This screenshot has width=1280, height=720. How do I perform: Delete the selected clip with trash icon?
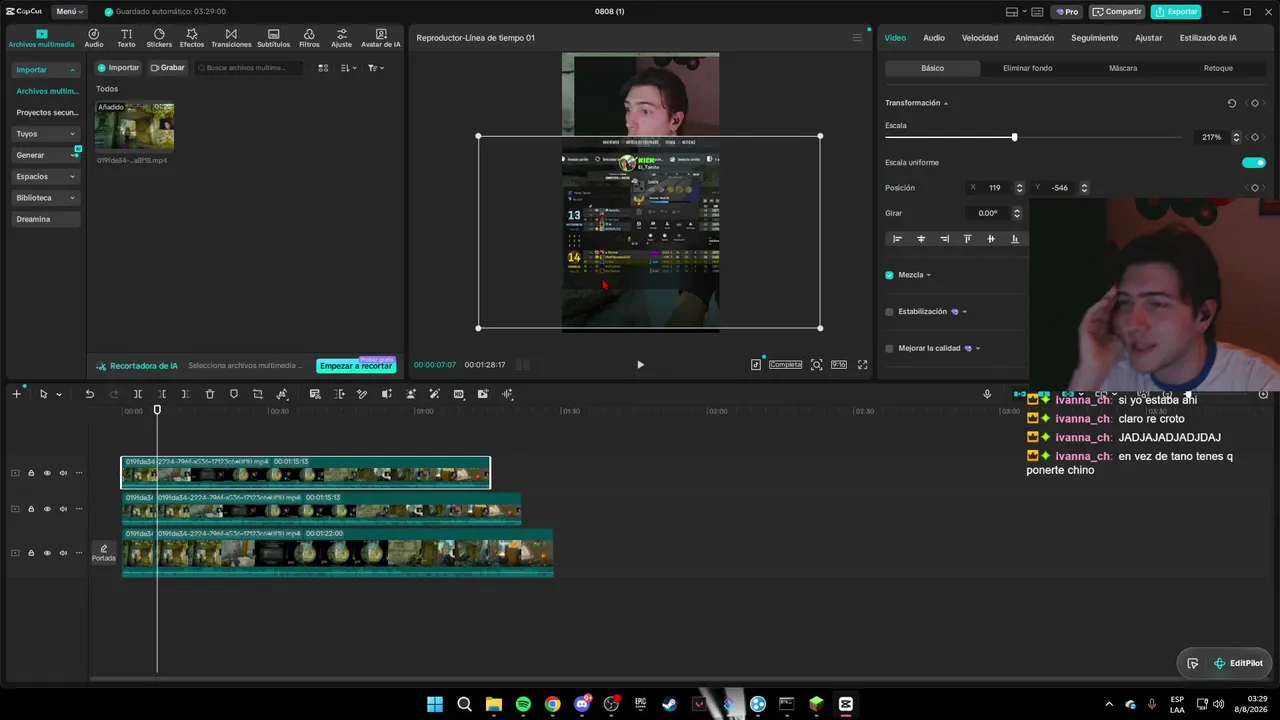click(210, 394)
